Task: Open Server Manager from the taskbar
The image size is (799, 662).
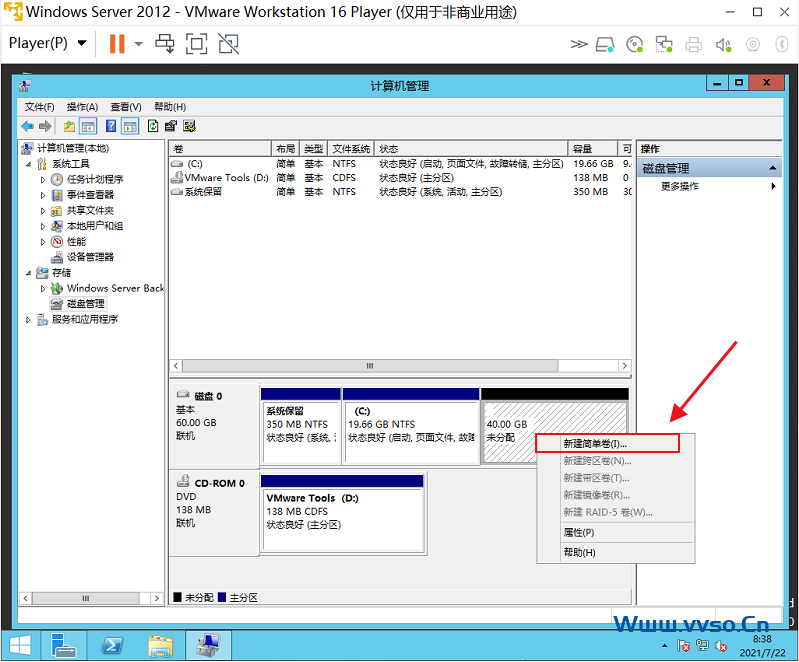Action: tap(64, 646)
